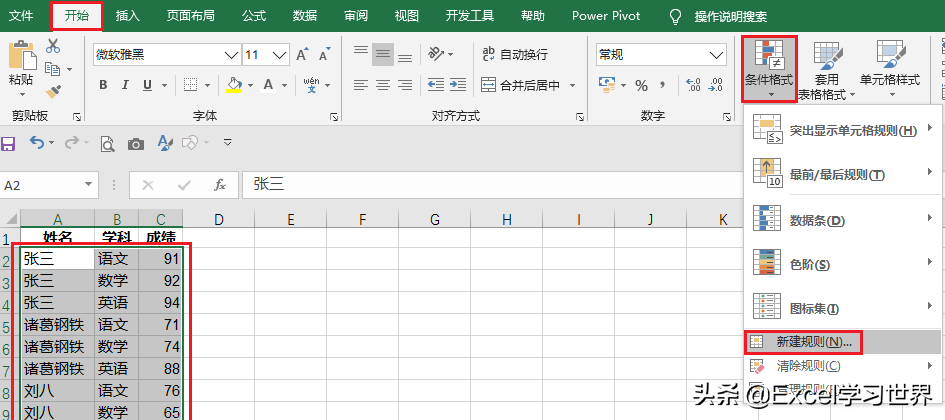Viewport: 945px width, 420px height.
Task: Select the Format Painter brush icon
Action: (x=53, y=92)
